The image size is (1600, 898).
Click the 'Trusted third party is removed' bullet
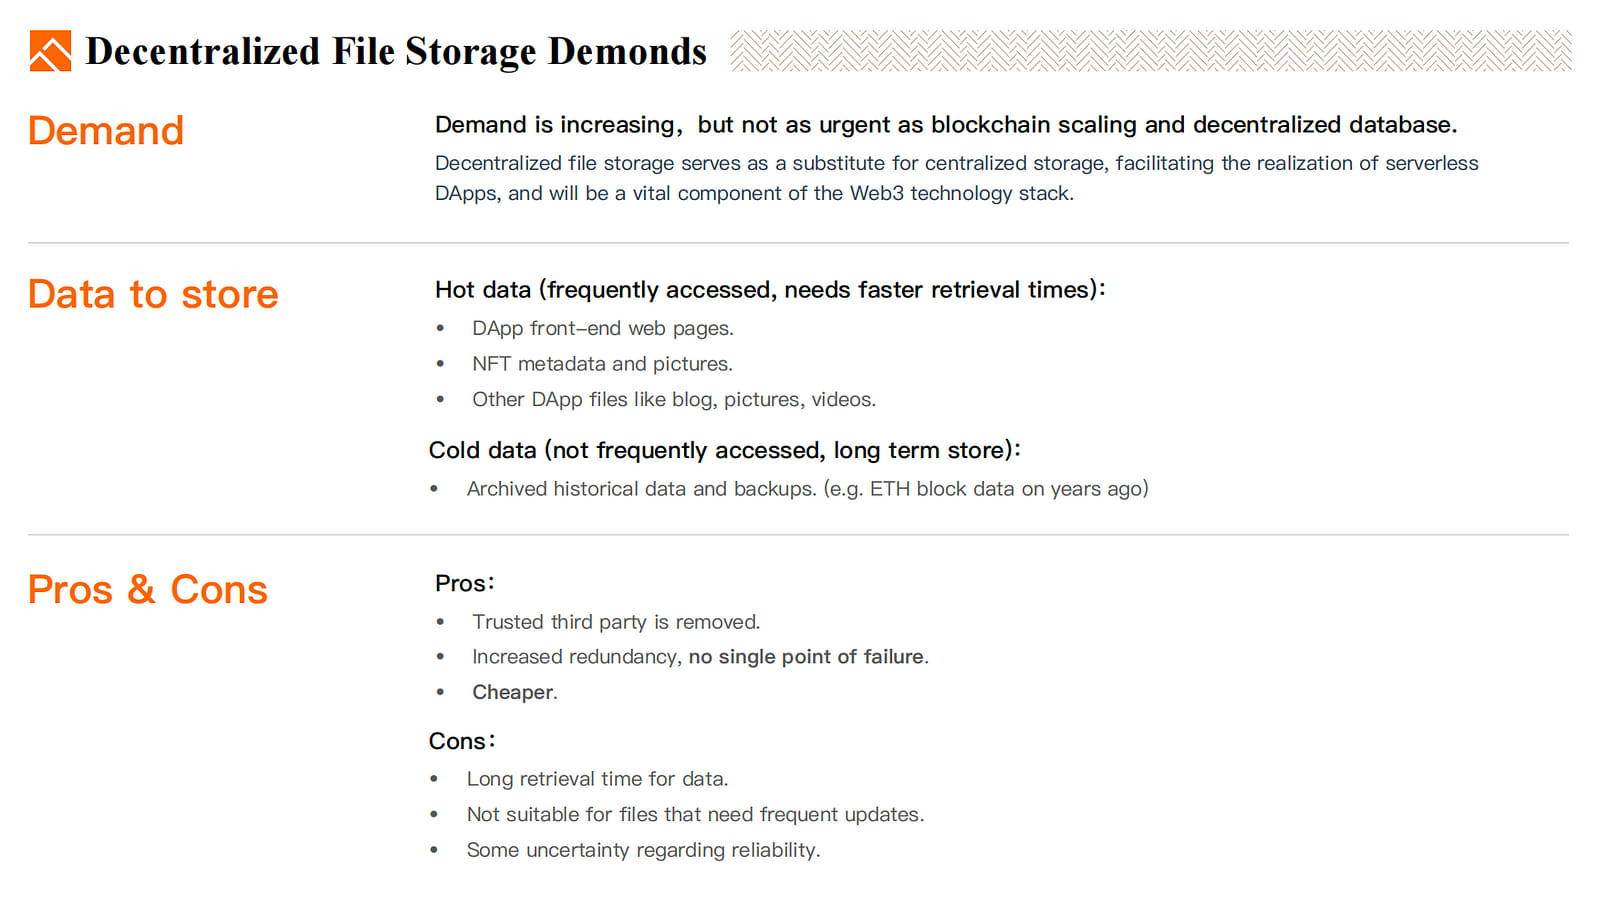click(x=616, y=622)
